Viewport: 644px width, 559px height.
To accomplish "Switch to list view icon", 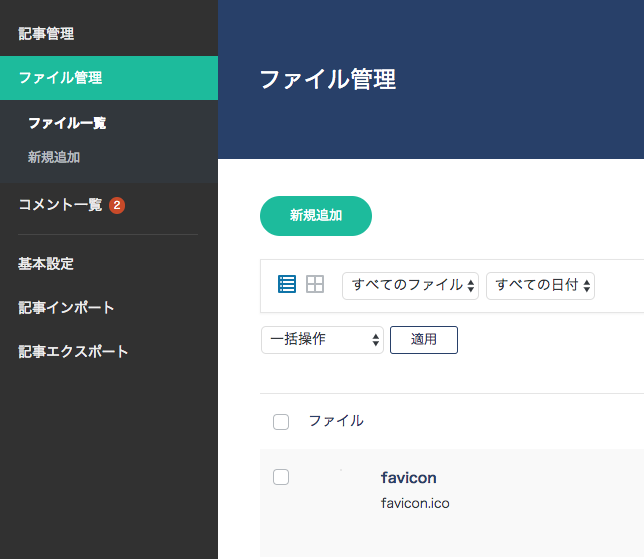I will 287,284.
